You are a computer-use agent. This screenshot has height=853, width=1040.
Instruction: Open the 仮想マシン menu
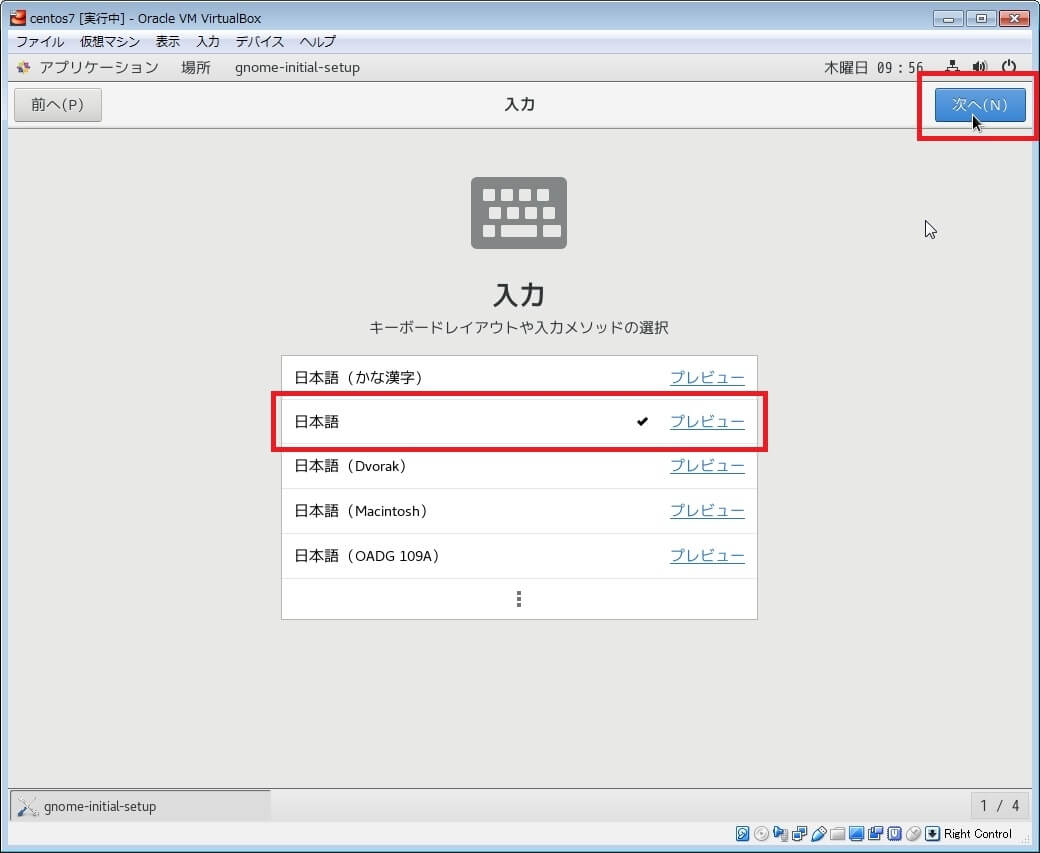pos(110,42)
